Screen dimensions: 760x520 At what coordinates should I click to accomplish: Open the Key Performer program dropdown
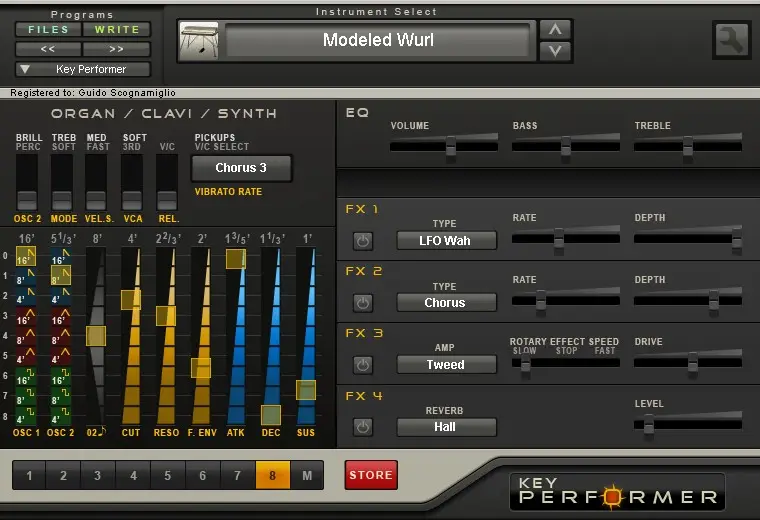coord(83,69)
